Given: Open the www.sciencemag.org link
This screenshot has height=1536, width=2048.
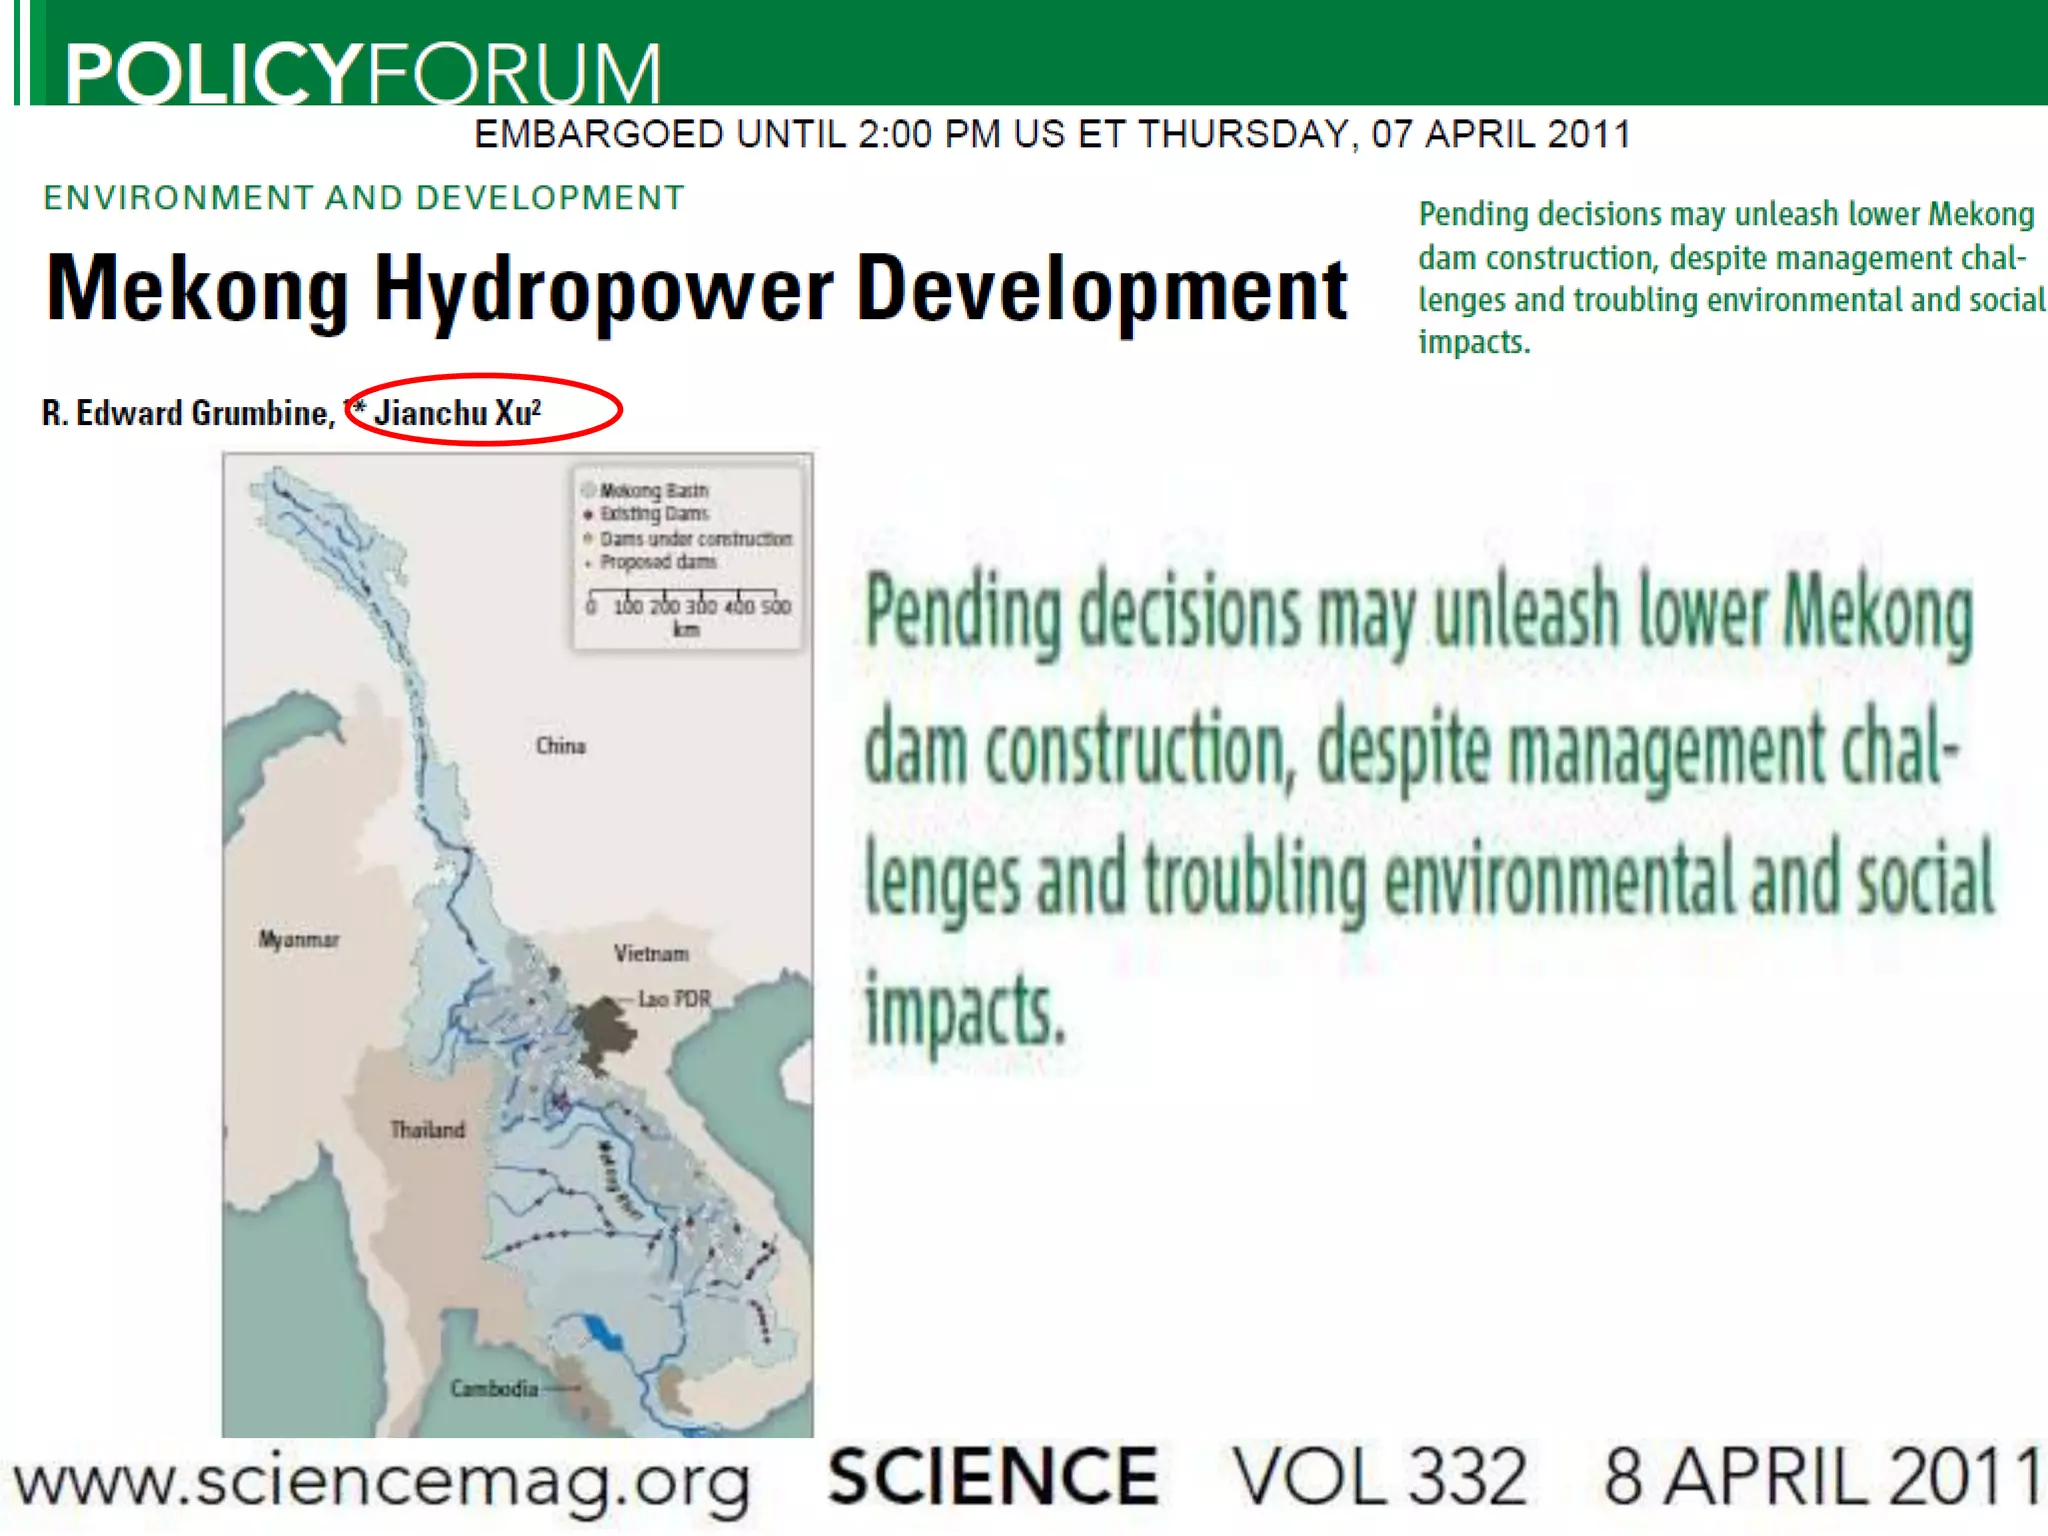Looking at the screenshot, I should click(382, 1481).
